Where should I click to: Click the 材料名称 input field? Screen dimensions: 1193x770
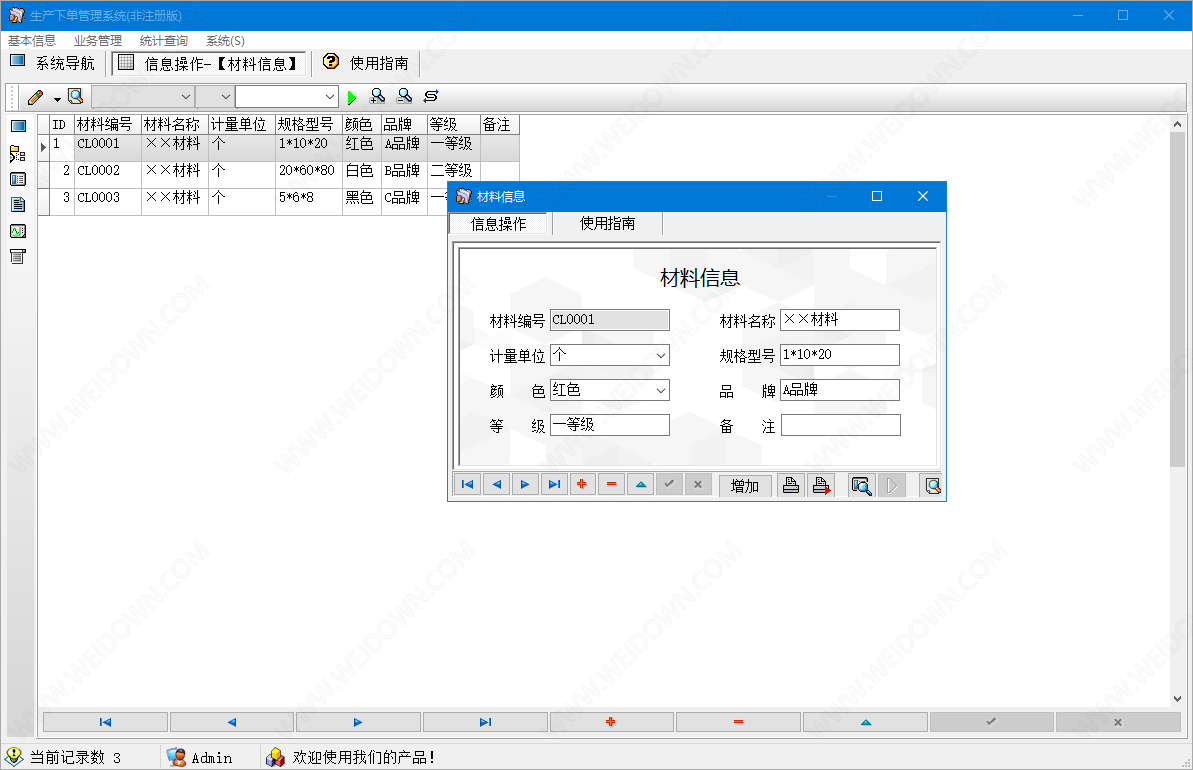840,320
